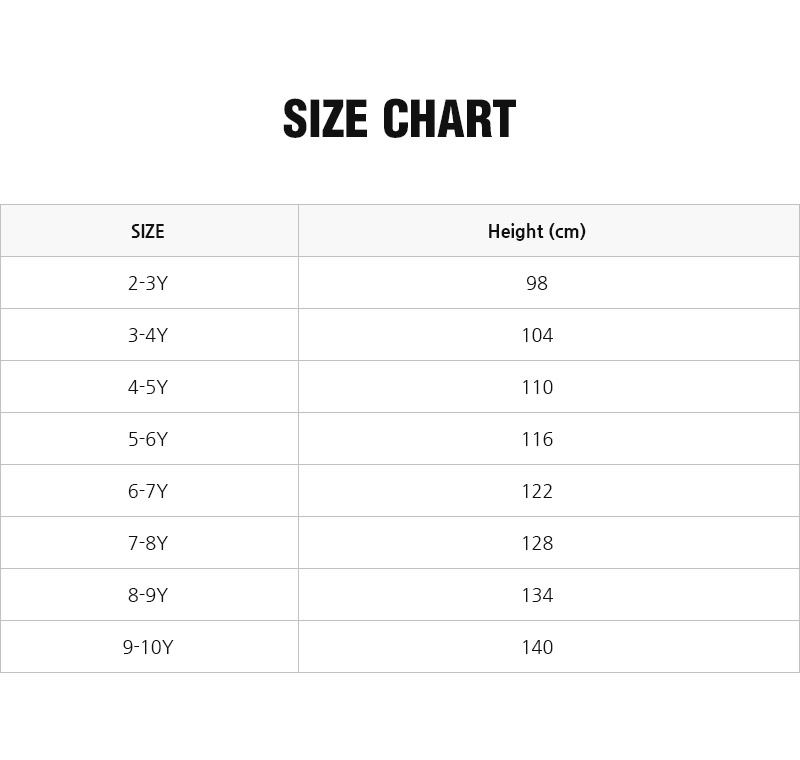
Task: Choose the 6-7Y size cell
Action: pos(148,491)
